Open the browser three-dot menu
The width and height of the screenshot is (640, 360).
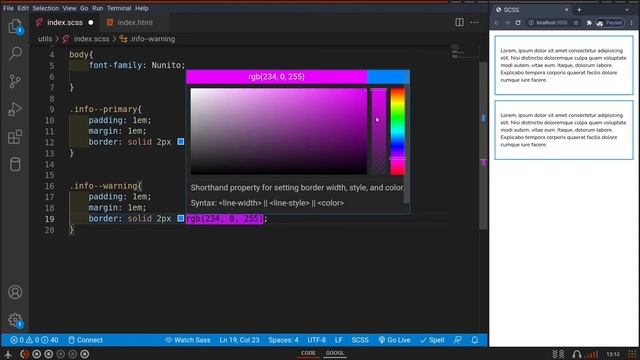pos(631,22)
